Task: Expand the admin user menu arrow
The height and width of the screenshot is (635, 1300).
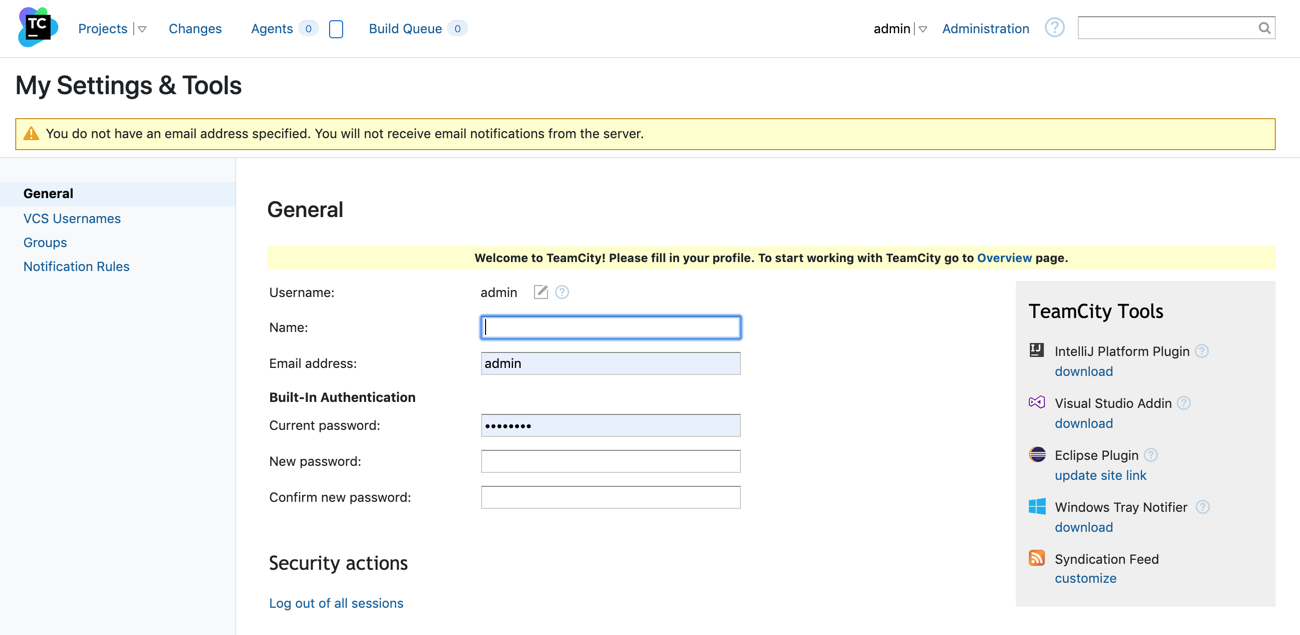Action: click(922, 29)
